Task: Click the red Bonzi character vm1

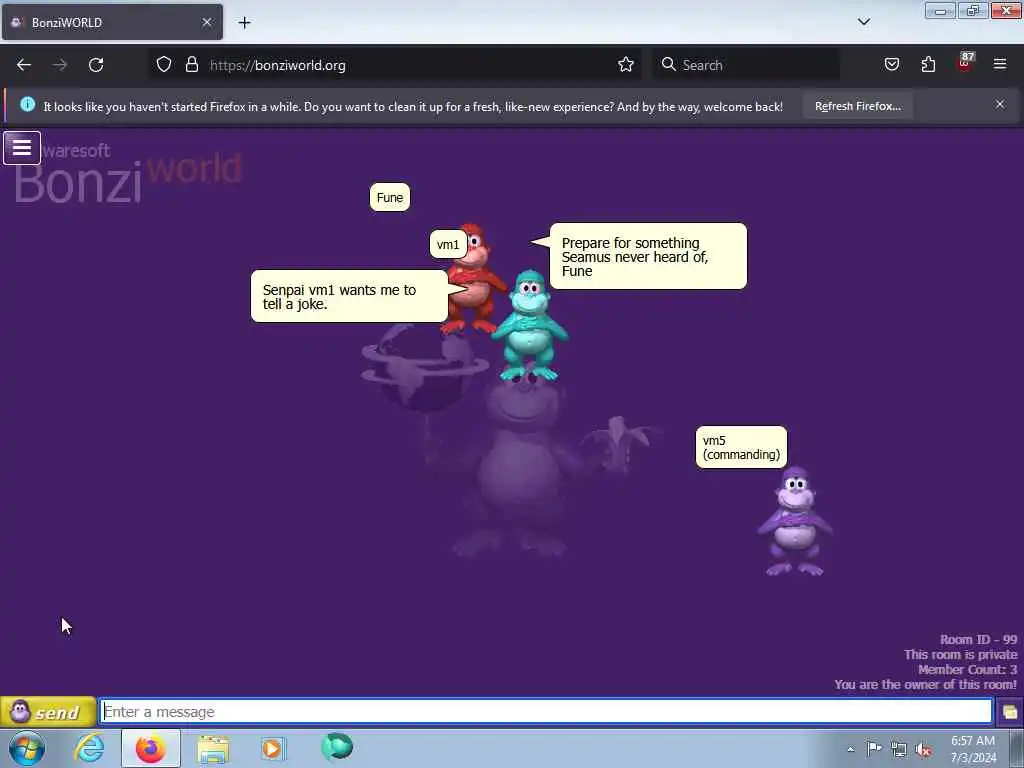Action: (473, 280)
